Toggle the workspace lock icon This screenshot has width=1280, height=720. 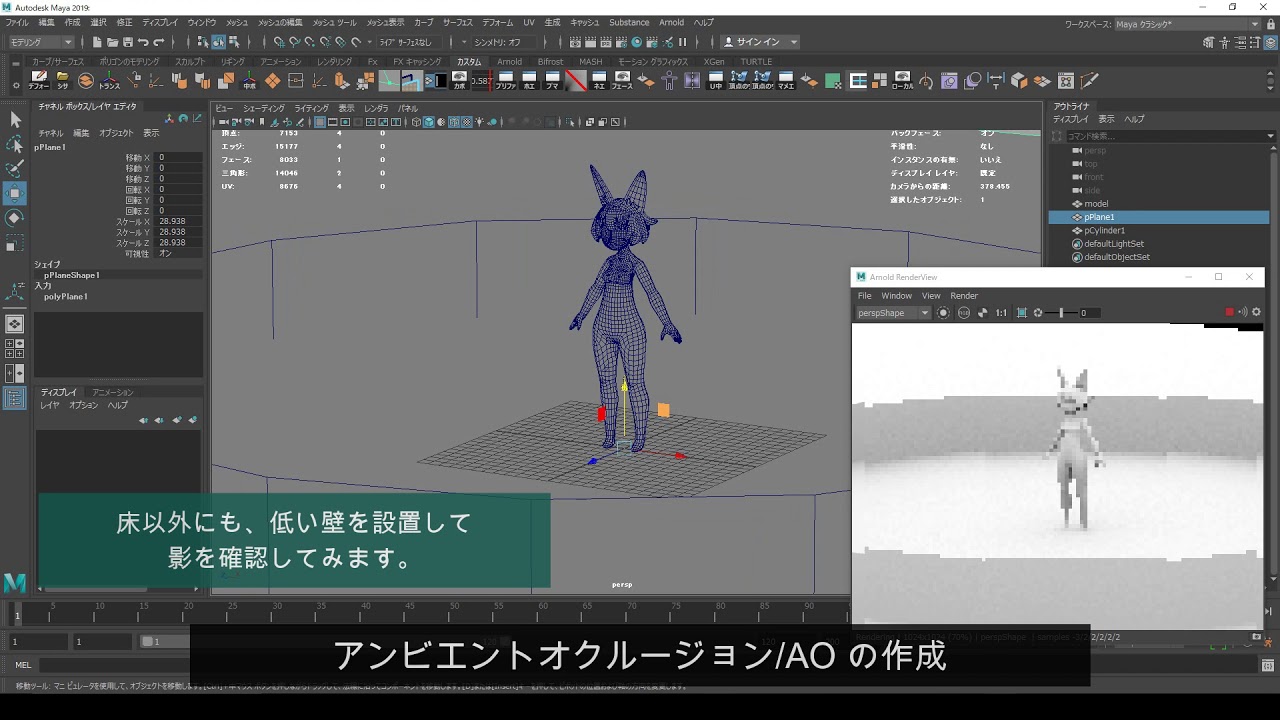click(x=1271, y=23)
